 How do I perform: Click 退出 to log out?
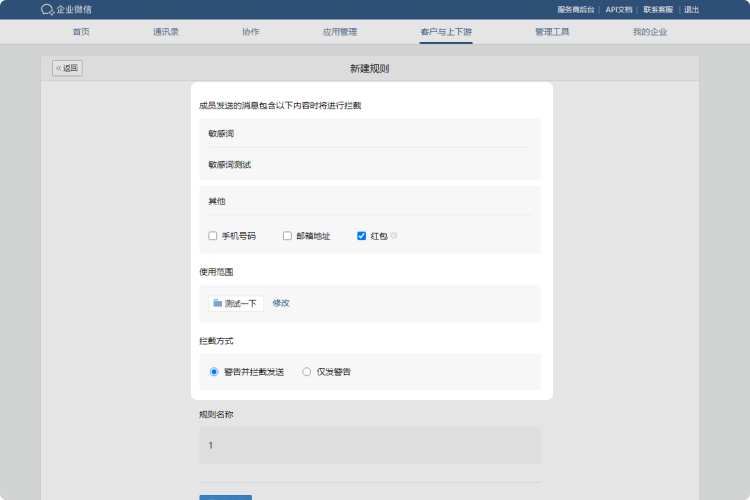coord(691,10)
